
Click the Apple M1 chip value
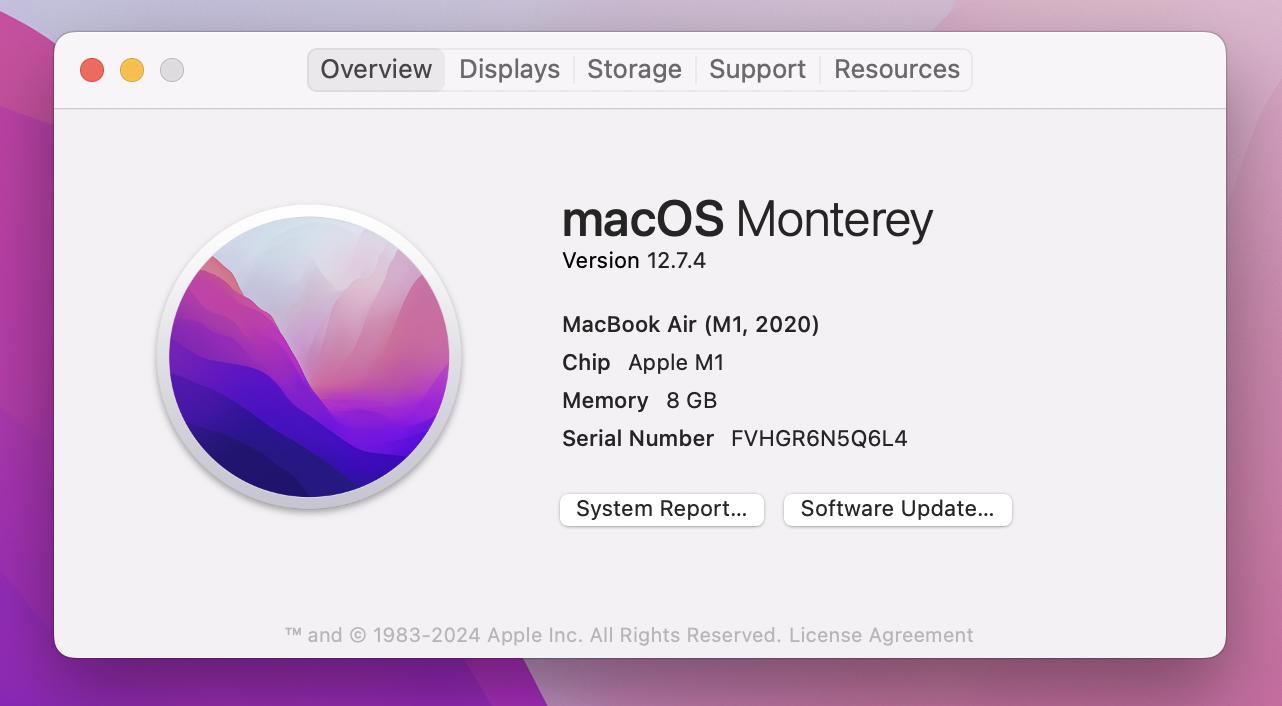pyautogui.click(x=676, y=363)
